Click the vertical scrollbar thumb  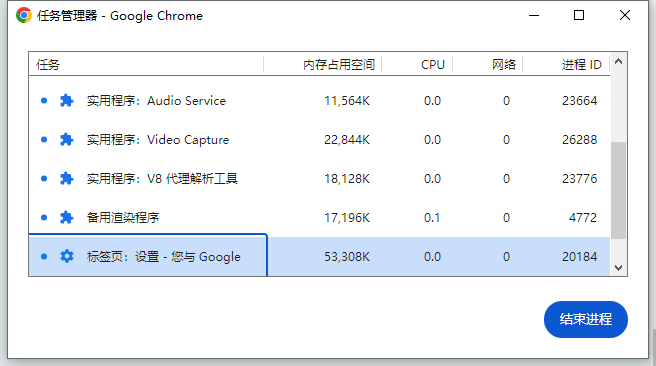(618, 190)
